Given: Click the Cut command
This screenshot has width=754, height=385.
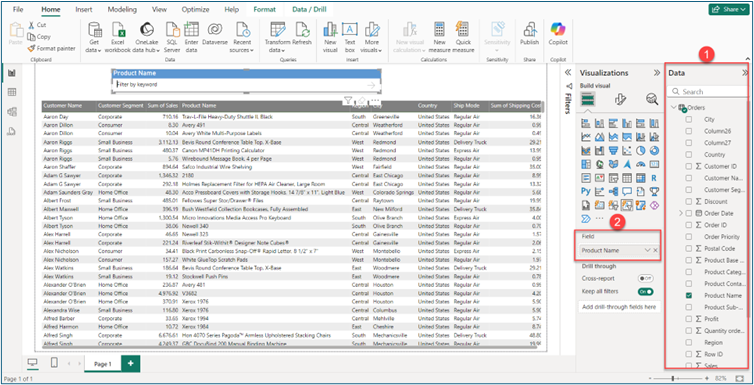Looking at the screenshot, I should point(37,25).
